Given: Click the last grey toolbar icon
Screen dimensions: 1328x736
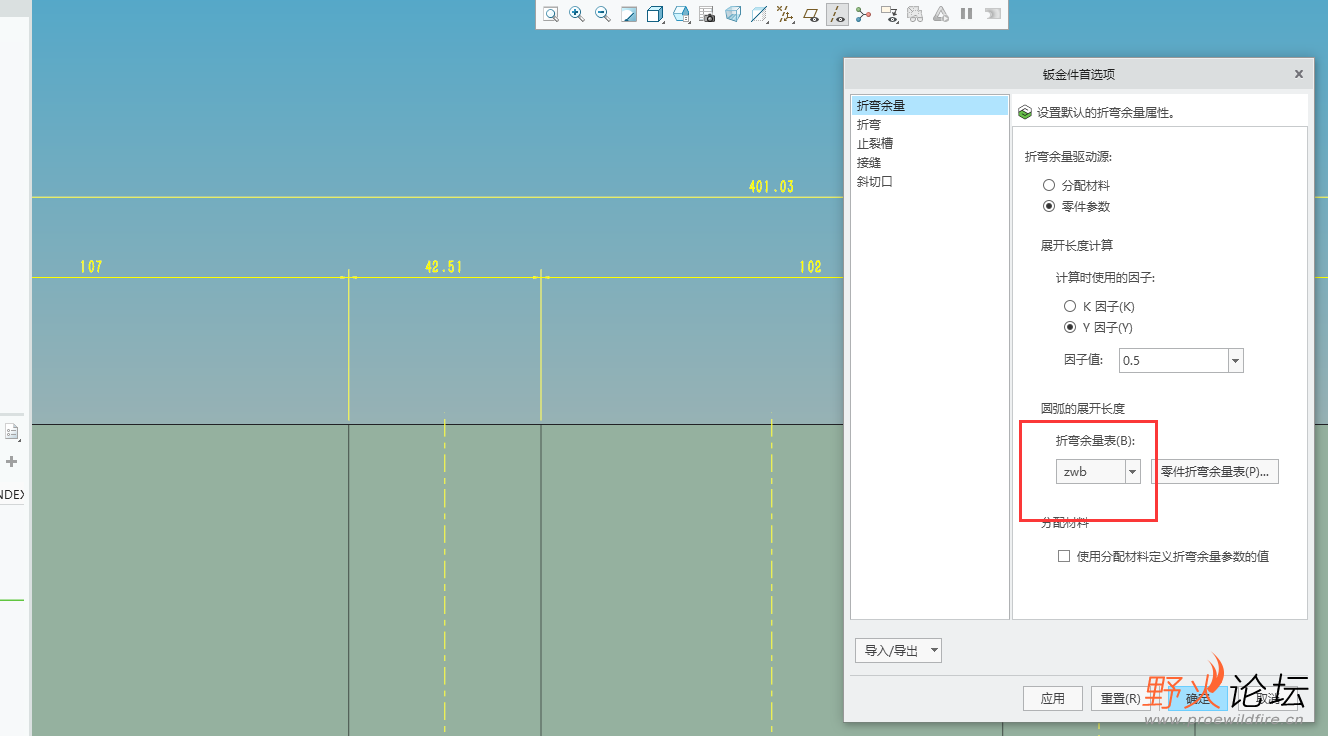Looking at the screenshot, I should coord(992,14).
